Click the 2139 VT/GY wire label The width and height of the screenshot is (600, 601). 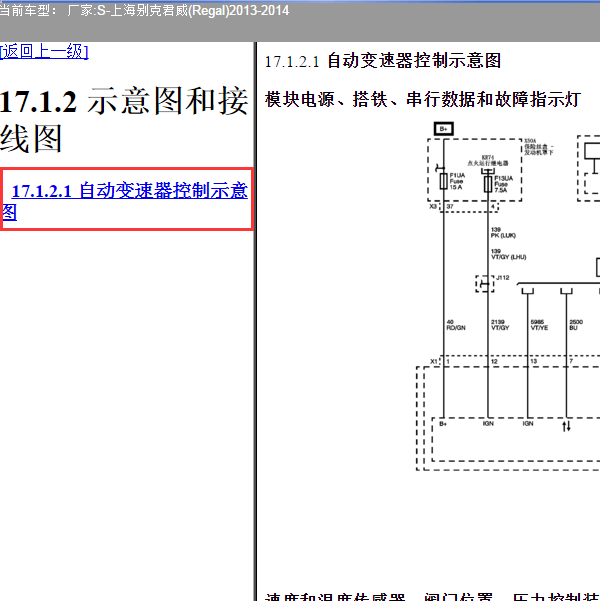(500, 325)
